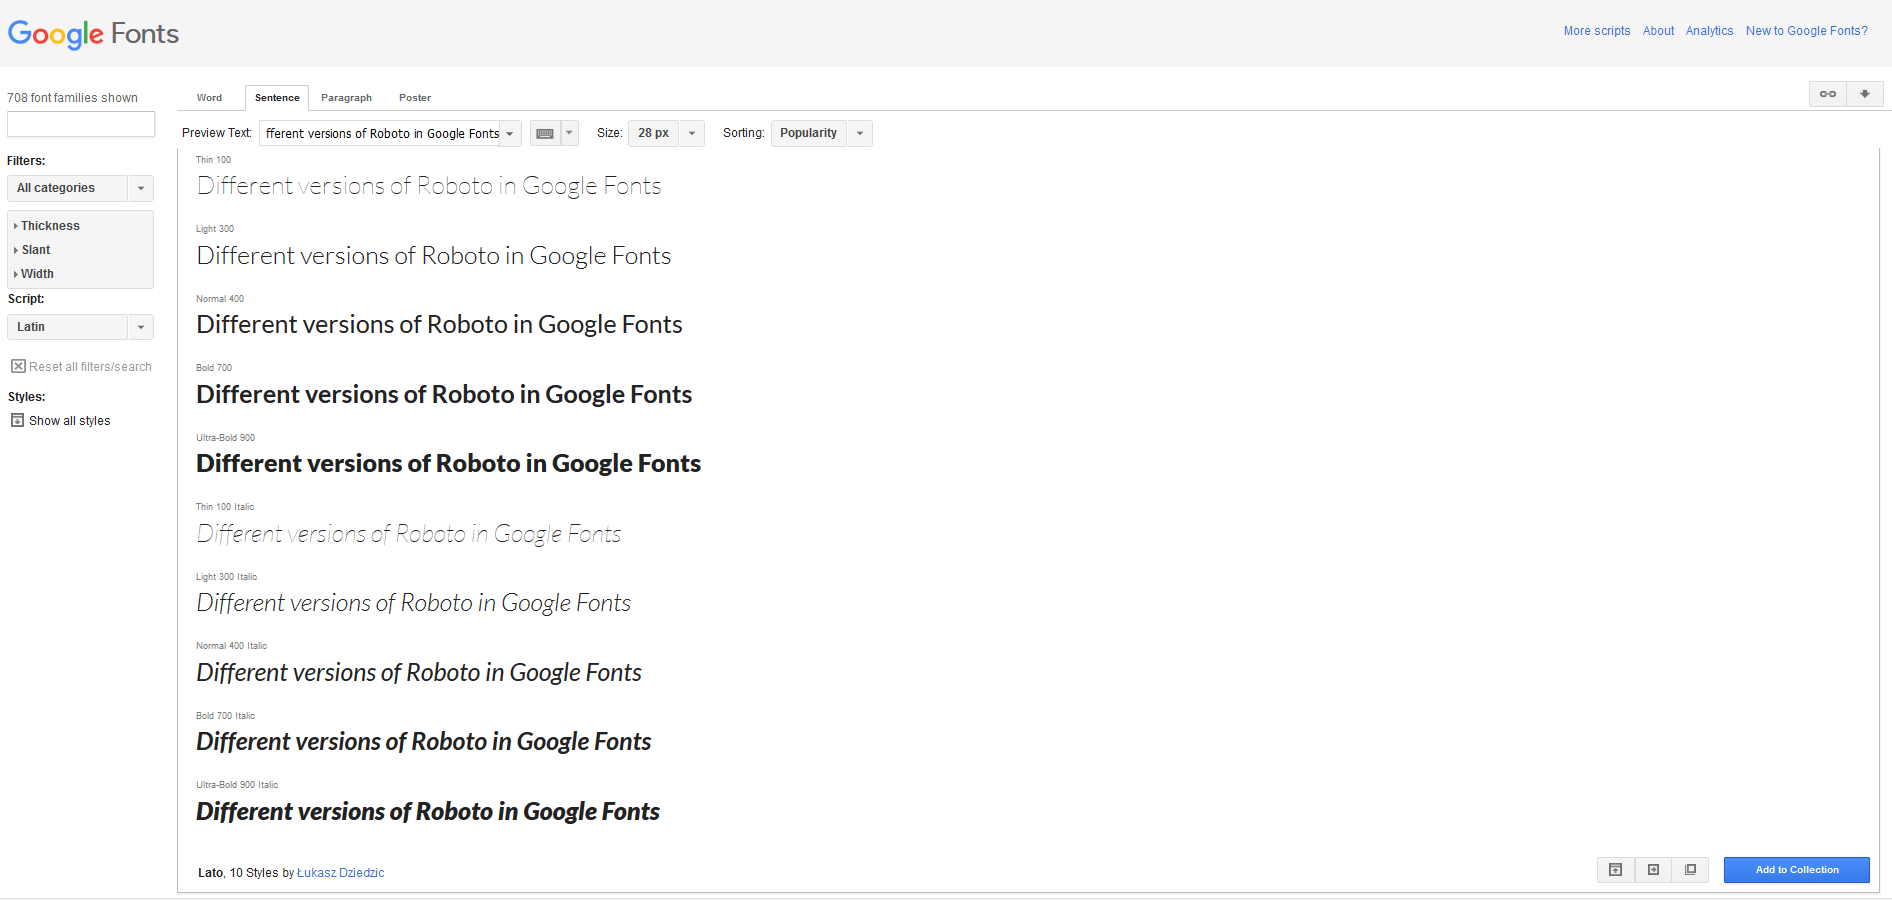The height and width of the screenshot is (900, 1892).
Task: Click the 'Thin 100' style label
Action: [x=213, y=160]
